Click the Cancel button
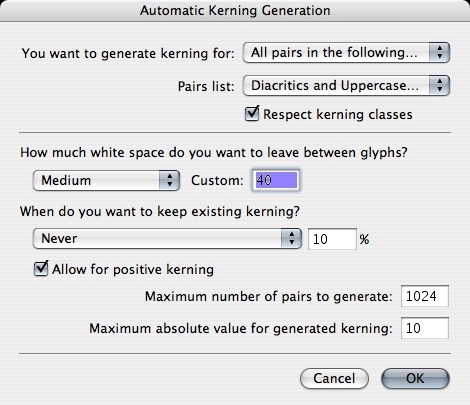Screen dimensions: 470x405 click(334, 378)
